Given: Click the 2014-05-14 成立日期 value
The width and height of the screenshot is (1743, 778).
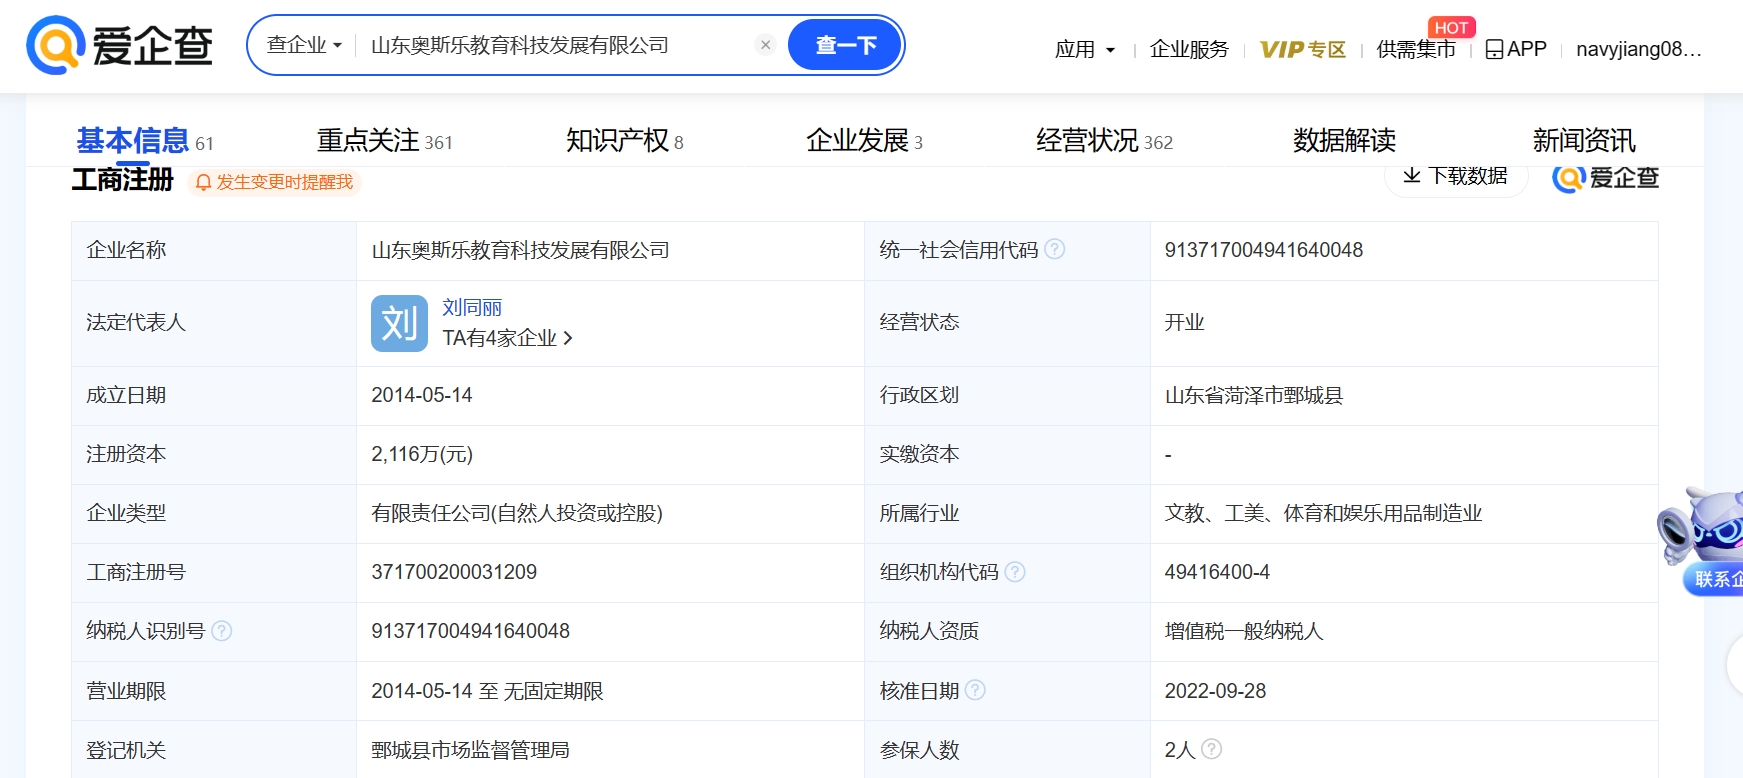Looking at the screenshot, I should coord(422,395).
